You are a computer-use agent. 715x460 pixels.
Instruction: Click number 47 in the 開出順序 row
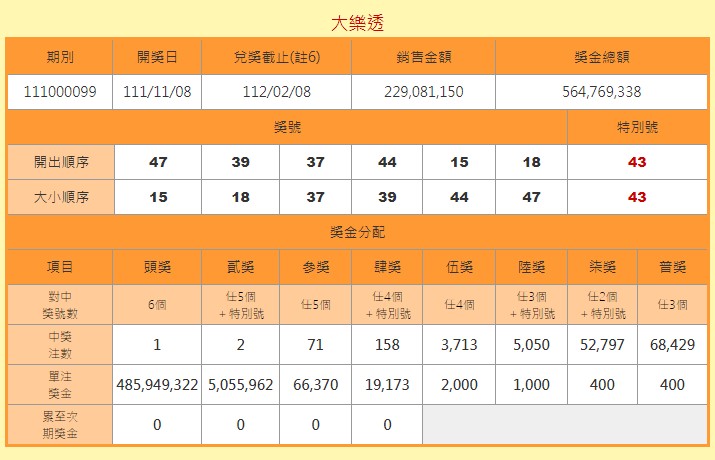tap(157, 162)
